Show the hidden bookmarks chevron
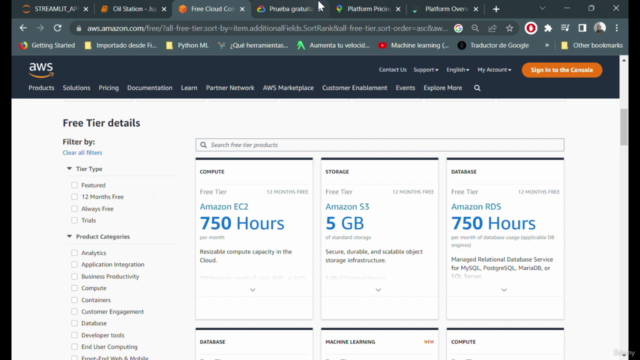Viewport: 640px width, 360px height. 547,45
